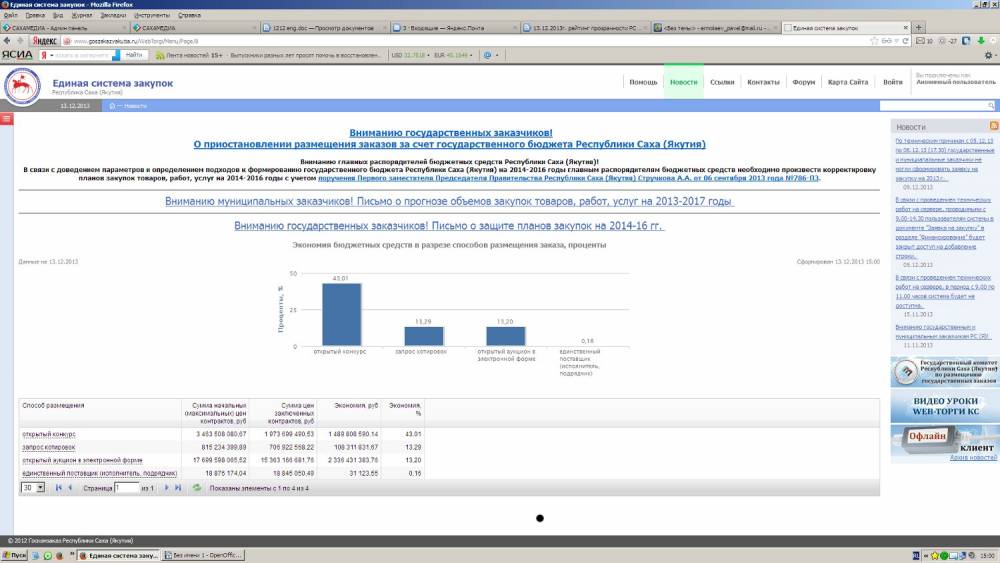Open "Карта Сайта" in top navigation
The image size is (1000, 563).
coord(847,82)
